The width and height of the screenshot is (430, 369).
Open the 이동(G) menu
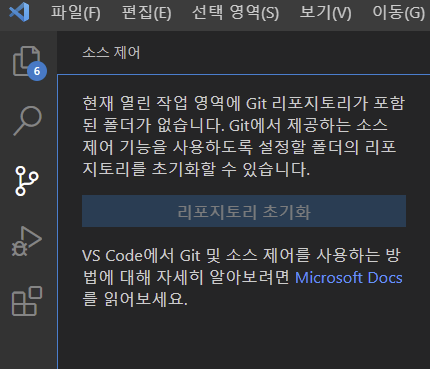[x=398, y=13]
